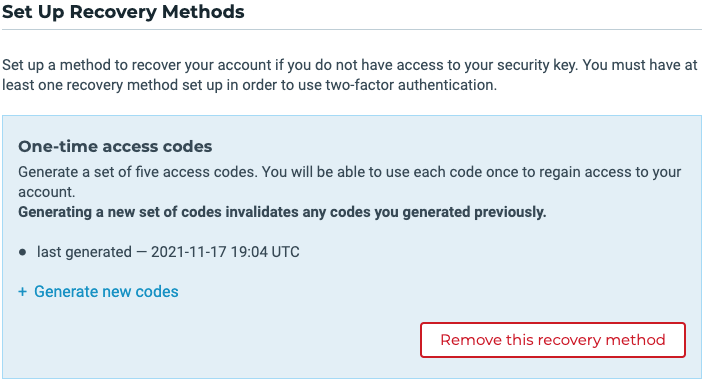
Task: Select the 2021-11-17 date text
Action: (189, 252)
